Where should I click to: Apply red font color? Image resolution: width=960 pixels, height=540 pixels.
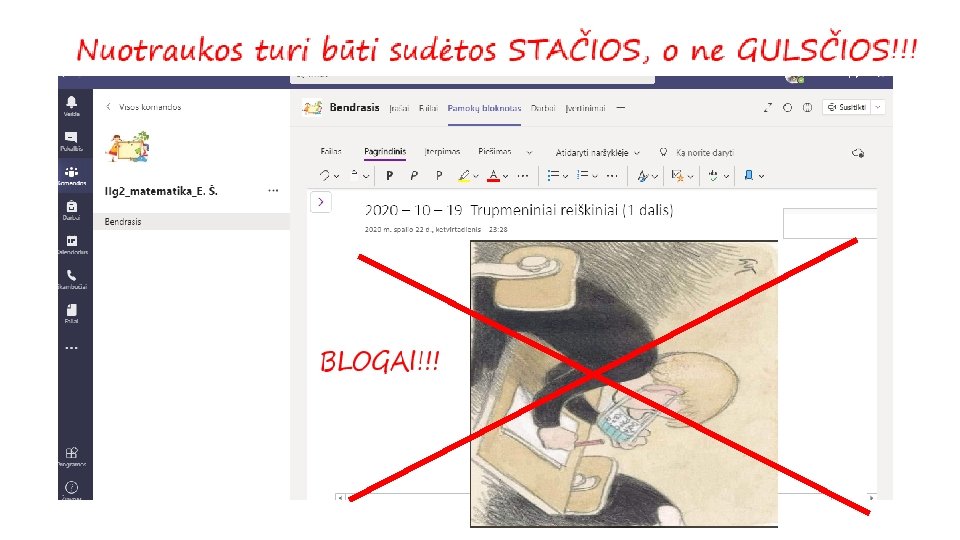point(493,176)
